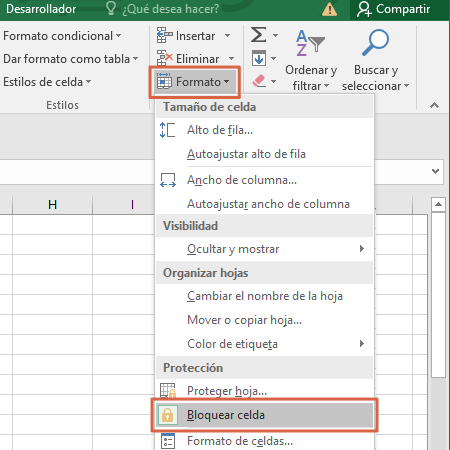This screenshot has height=450, width=450.
Task: Choose Color de etiqueta menu item
Action: click(265, 344)
